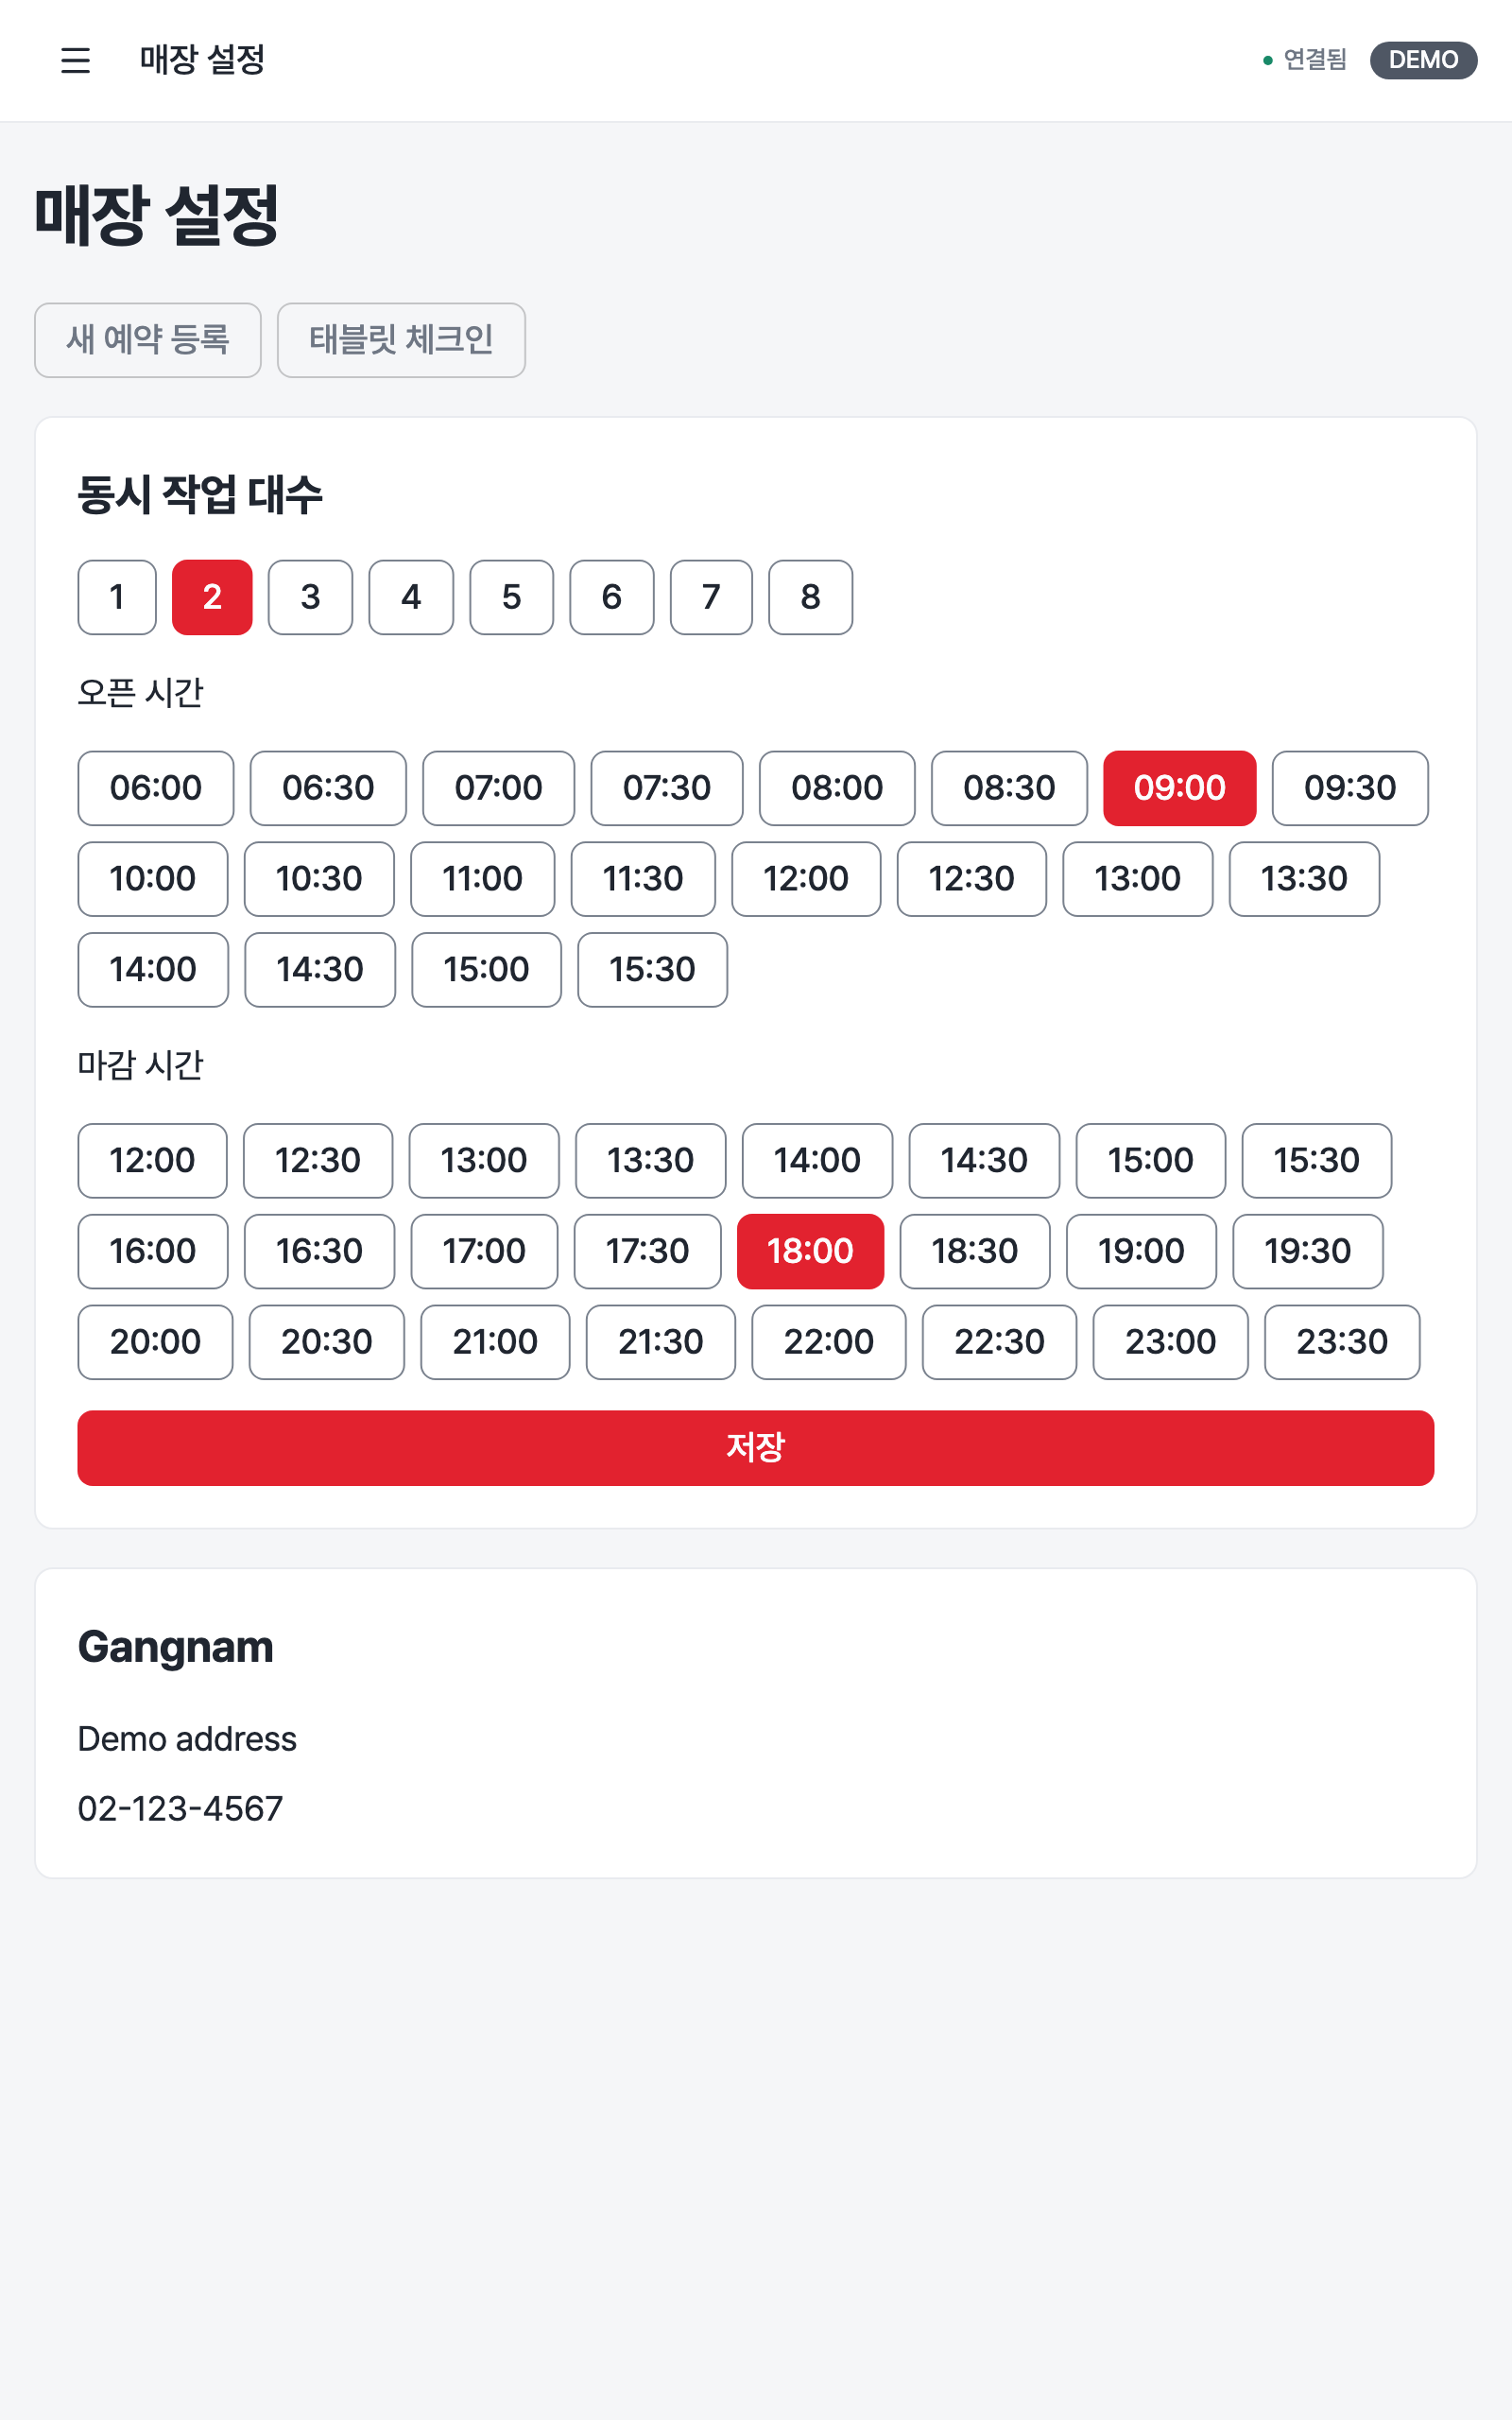Set opening time to 10:00

coord(153,879)
